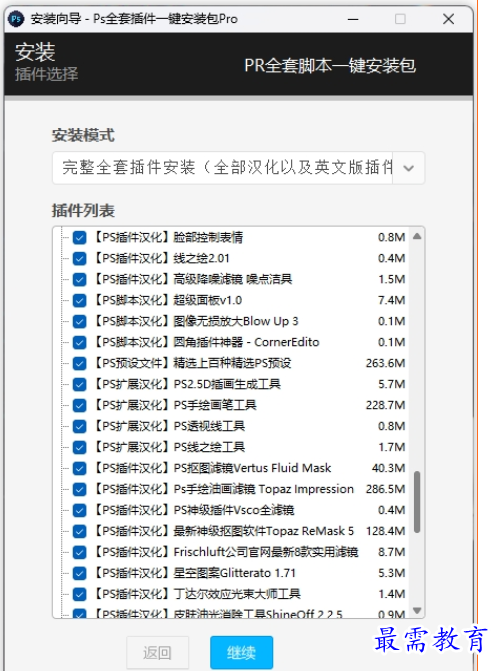Open the 安装模式 dropdown arrow
Image resolution: width=496 pixels, height=671 pixels.
tap(409, 168)
